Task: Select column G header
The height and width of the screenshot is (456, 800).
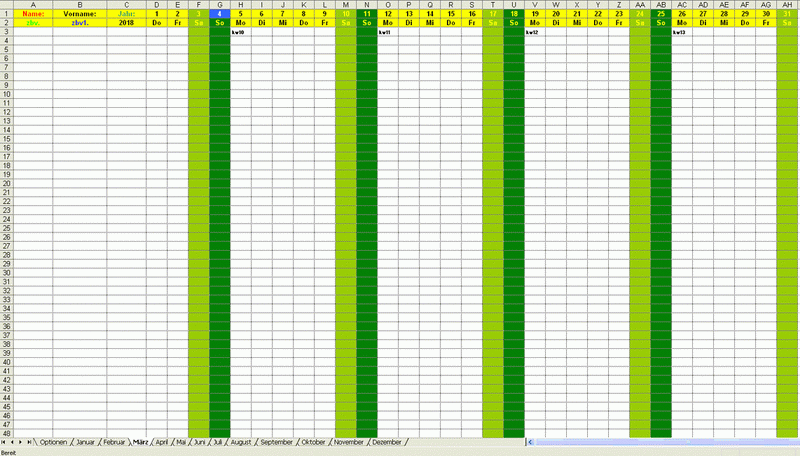Action: [x=219, y=5]
